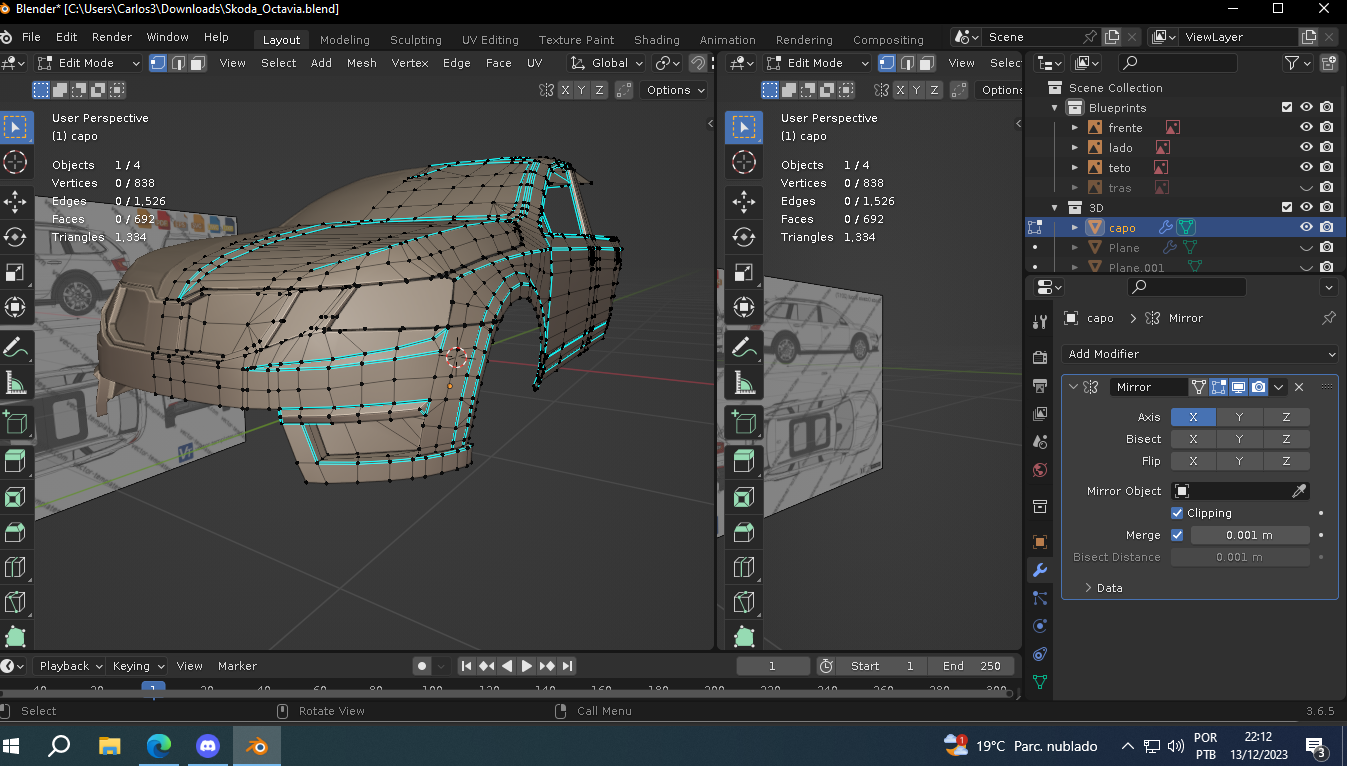
Task: Select the Rotate tool in left toolbar
Action: click(16, 237)
